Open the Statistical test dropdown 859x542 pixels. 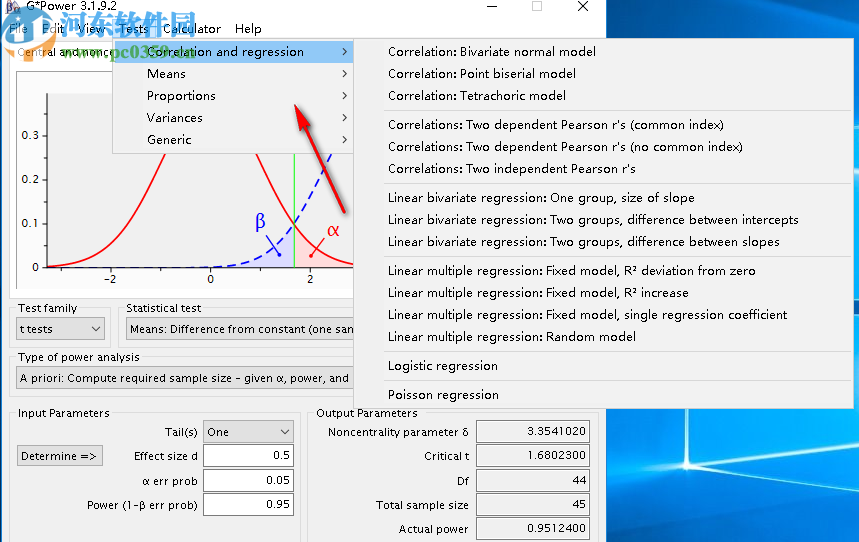coord(240,329)
